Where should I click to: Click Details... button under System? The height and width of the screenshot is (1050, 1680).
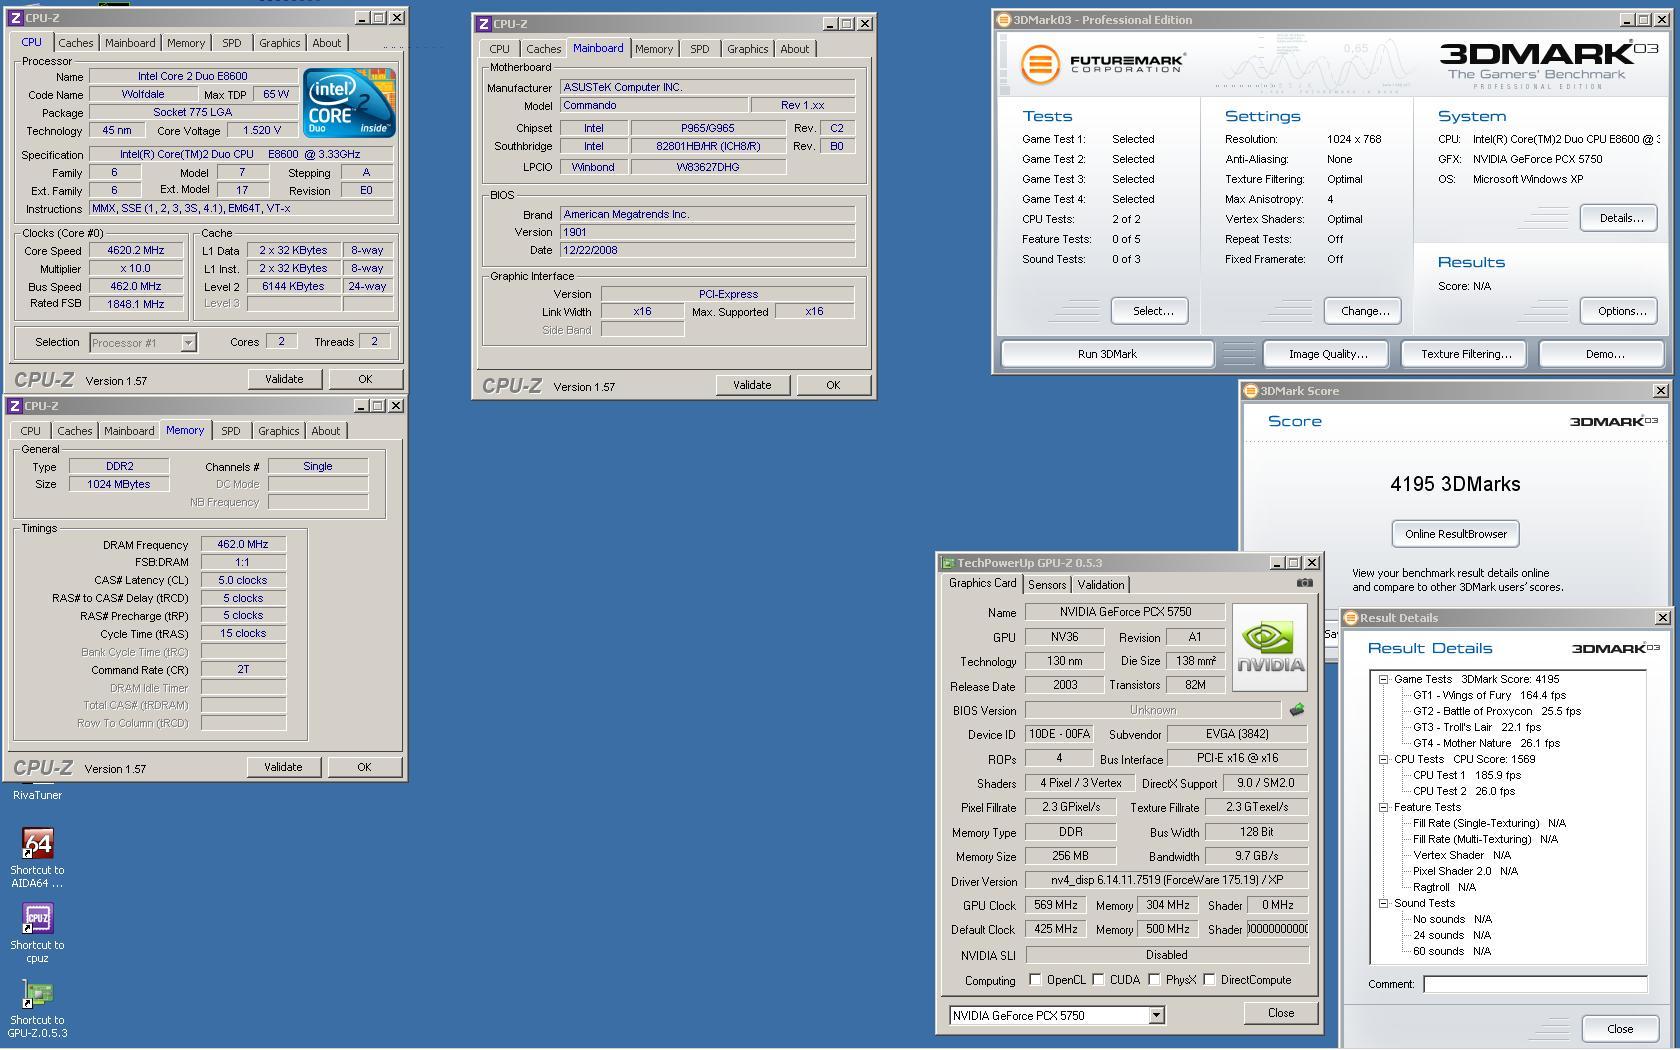click(1620, 218)
